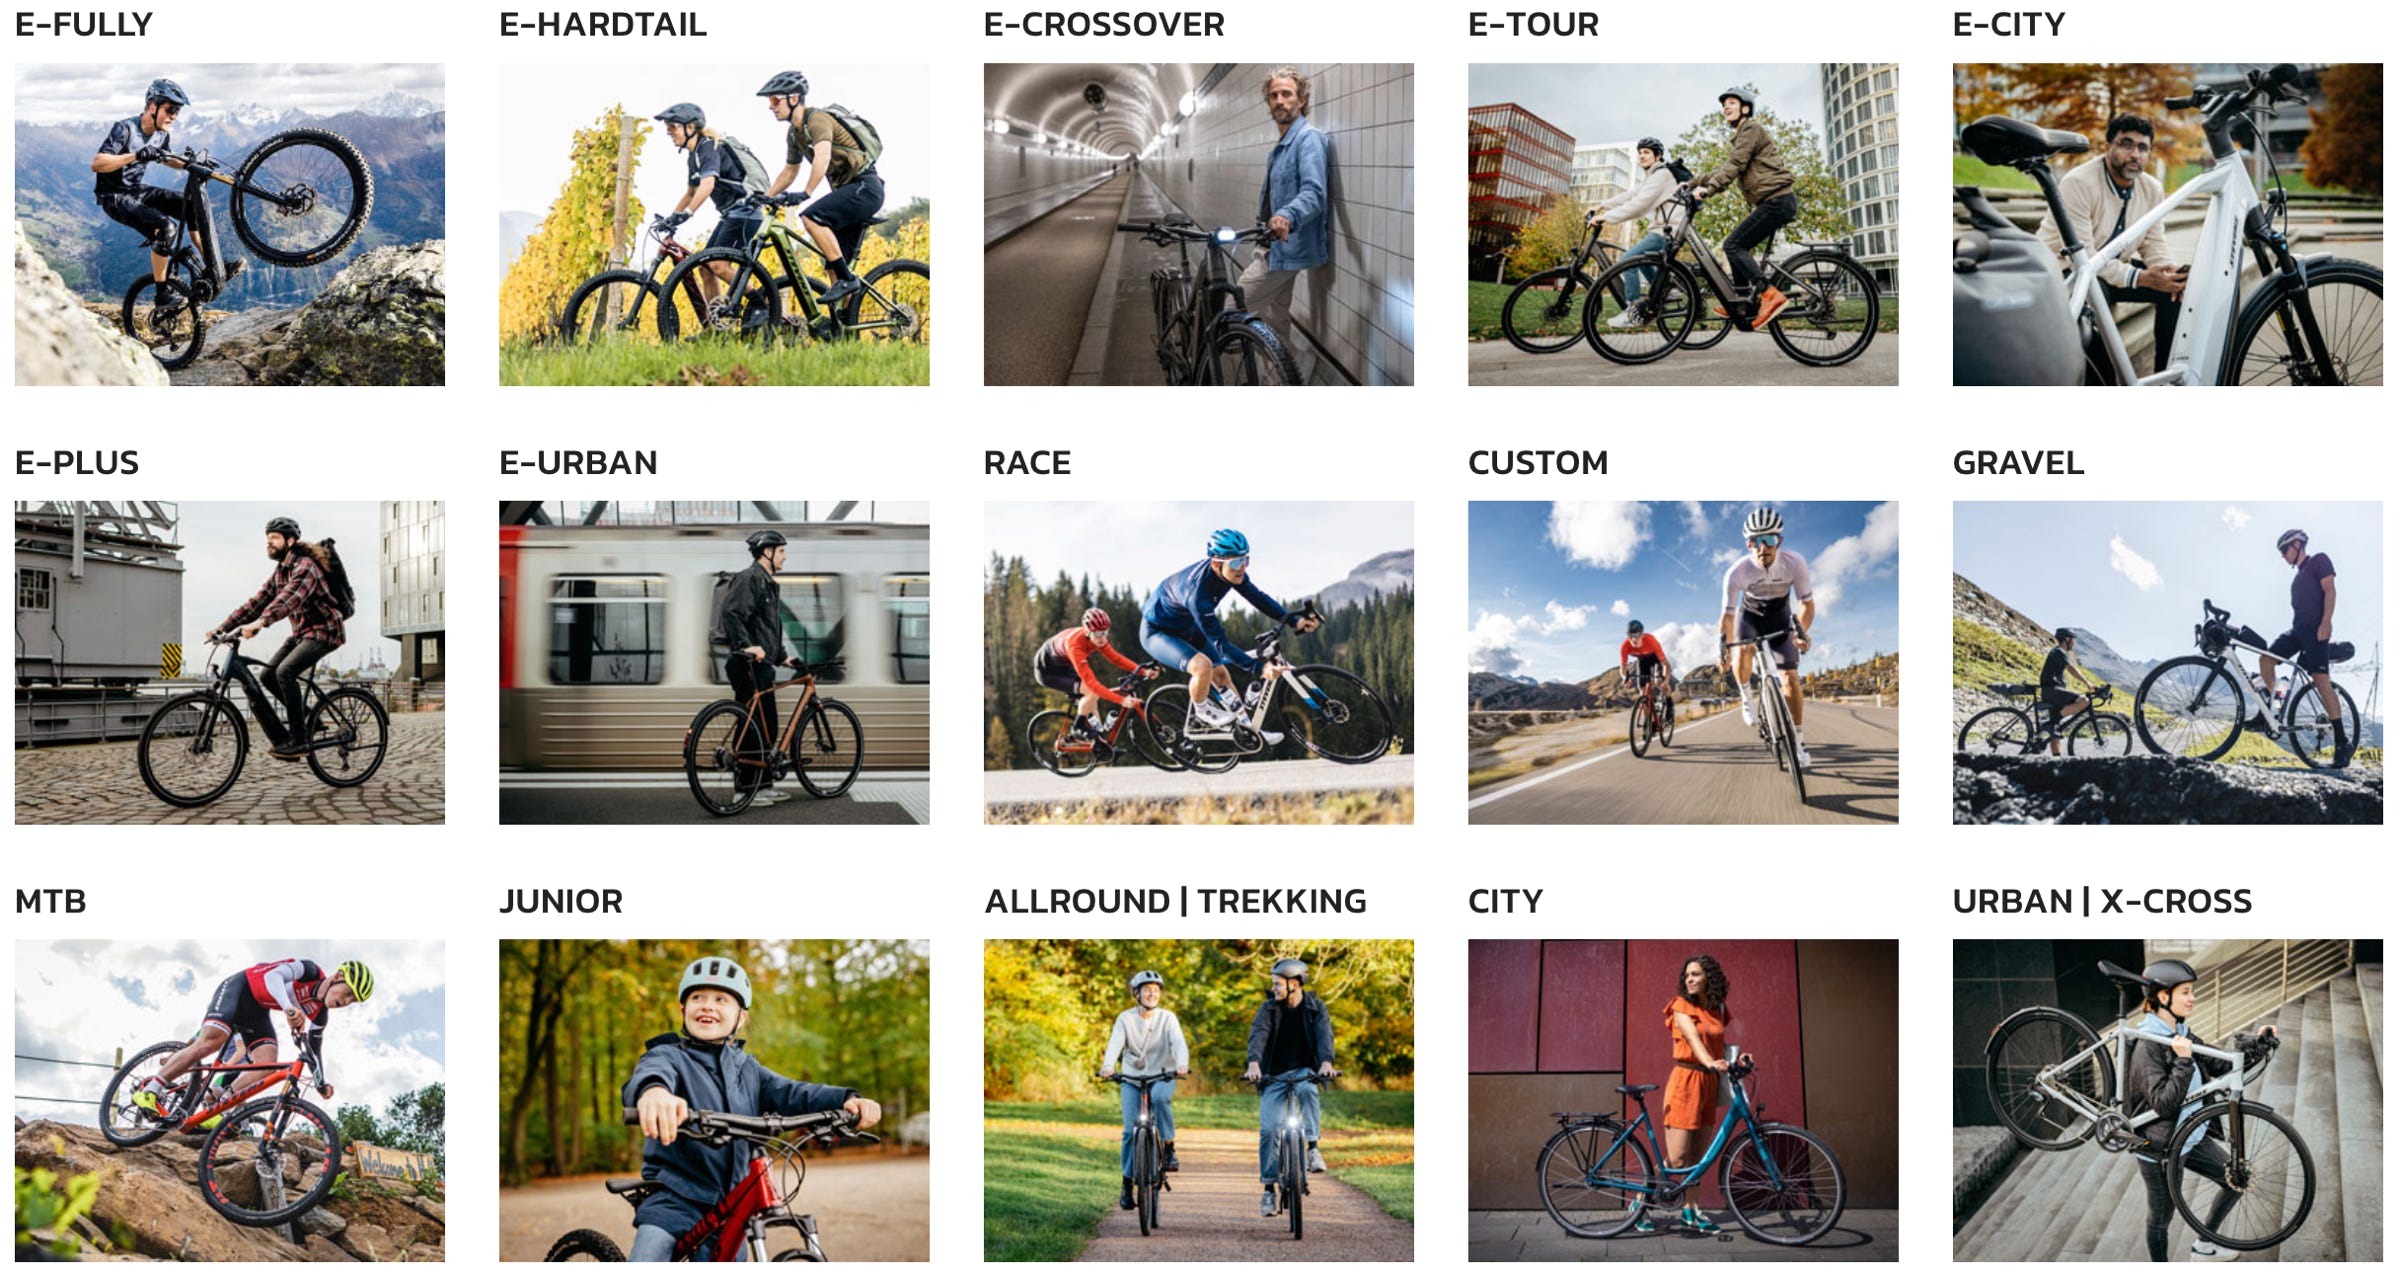
Task: Open the JUNIOR child cyclist image
Action: click(714, 1100)
